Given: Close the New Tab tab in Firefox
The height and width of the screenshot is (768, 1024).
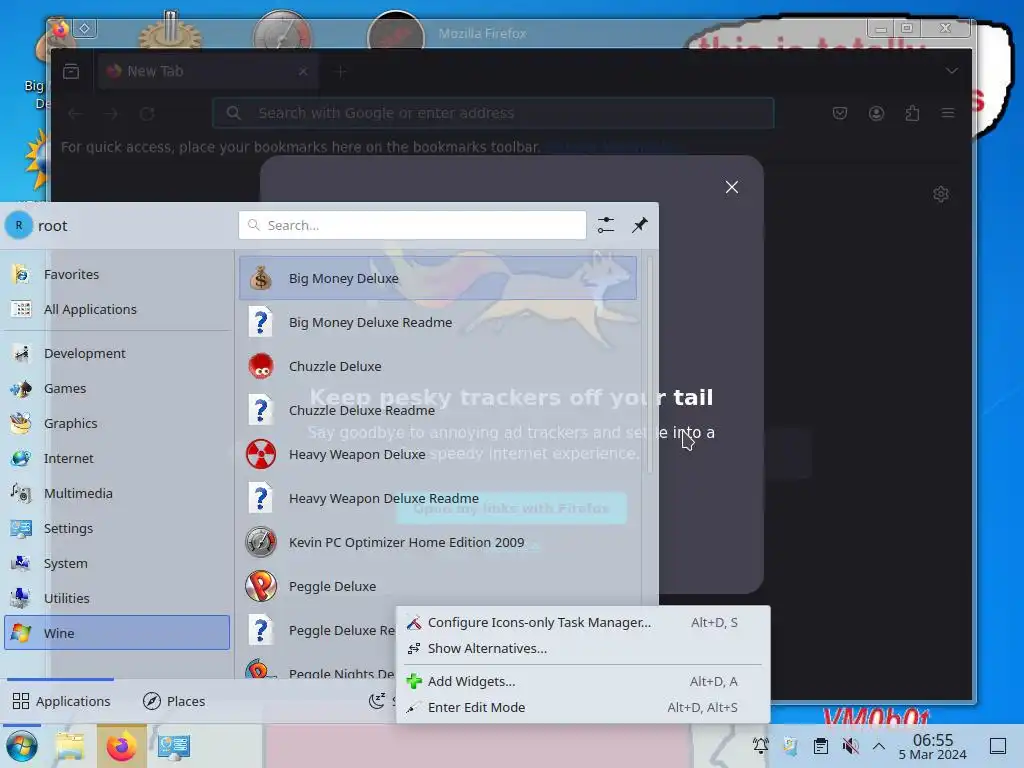Looking at the screenshot, I should coord(303,71).
